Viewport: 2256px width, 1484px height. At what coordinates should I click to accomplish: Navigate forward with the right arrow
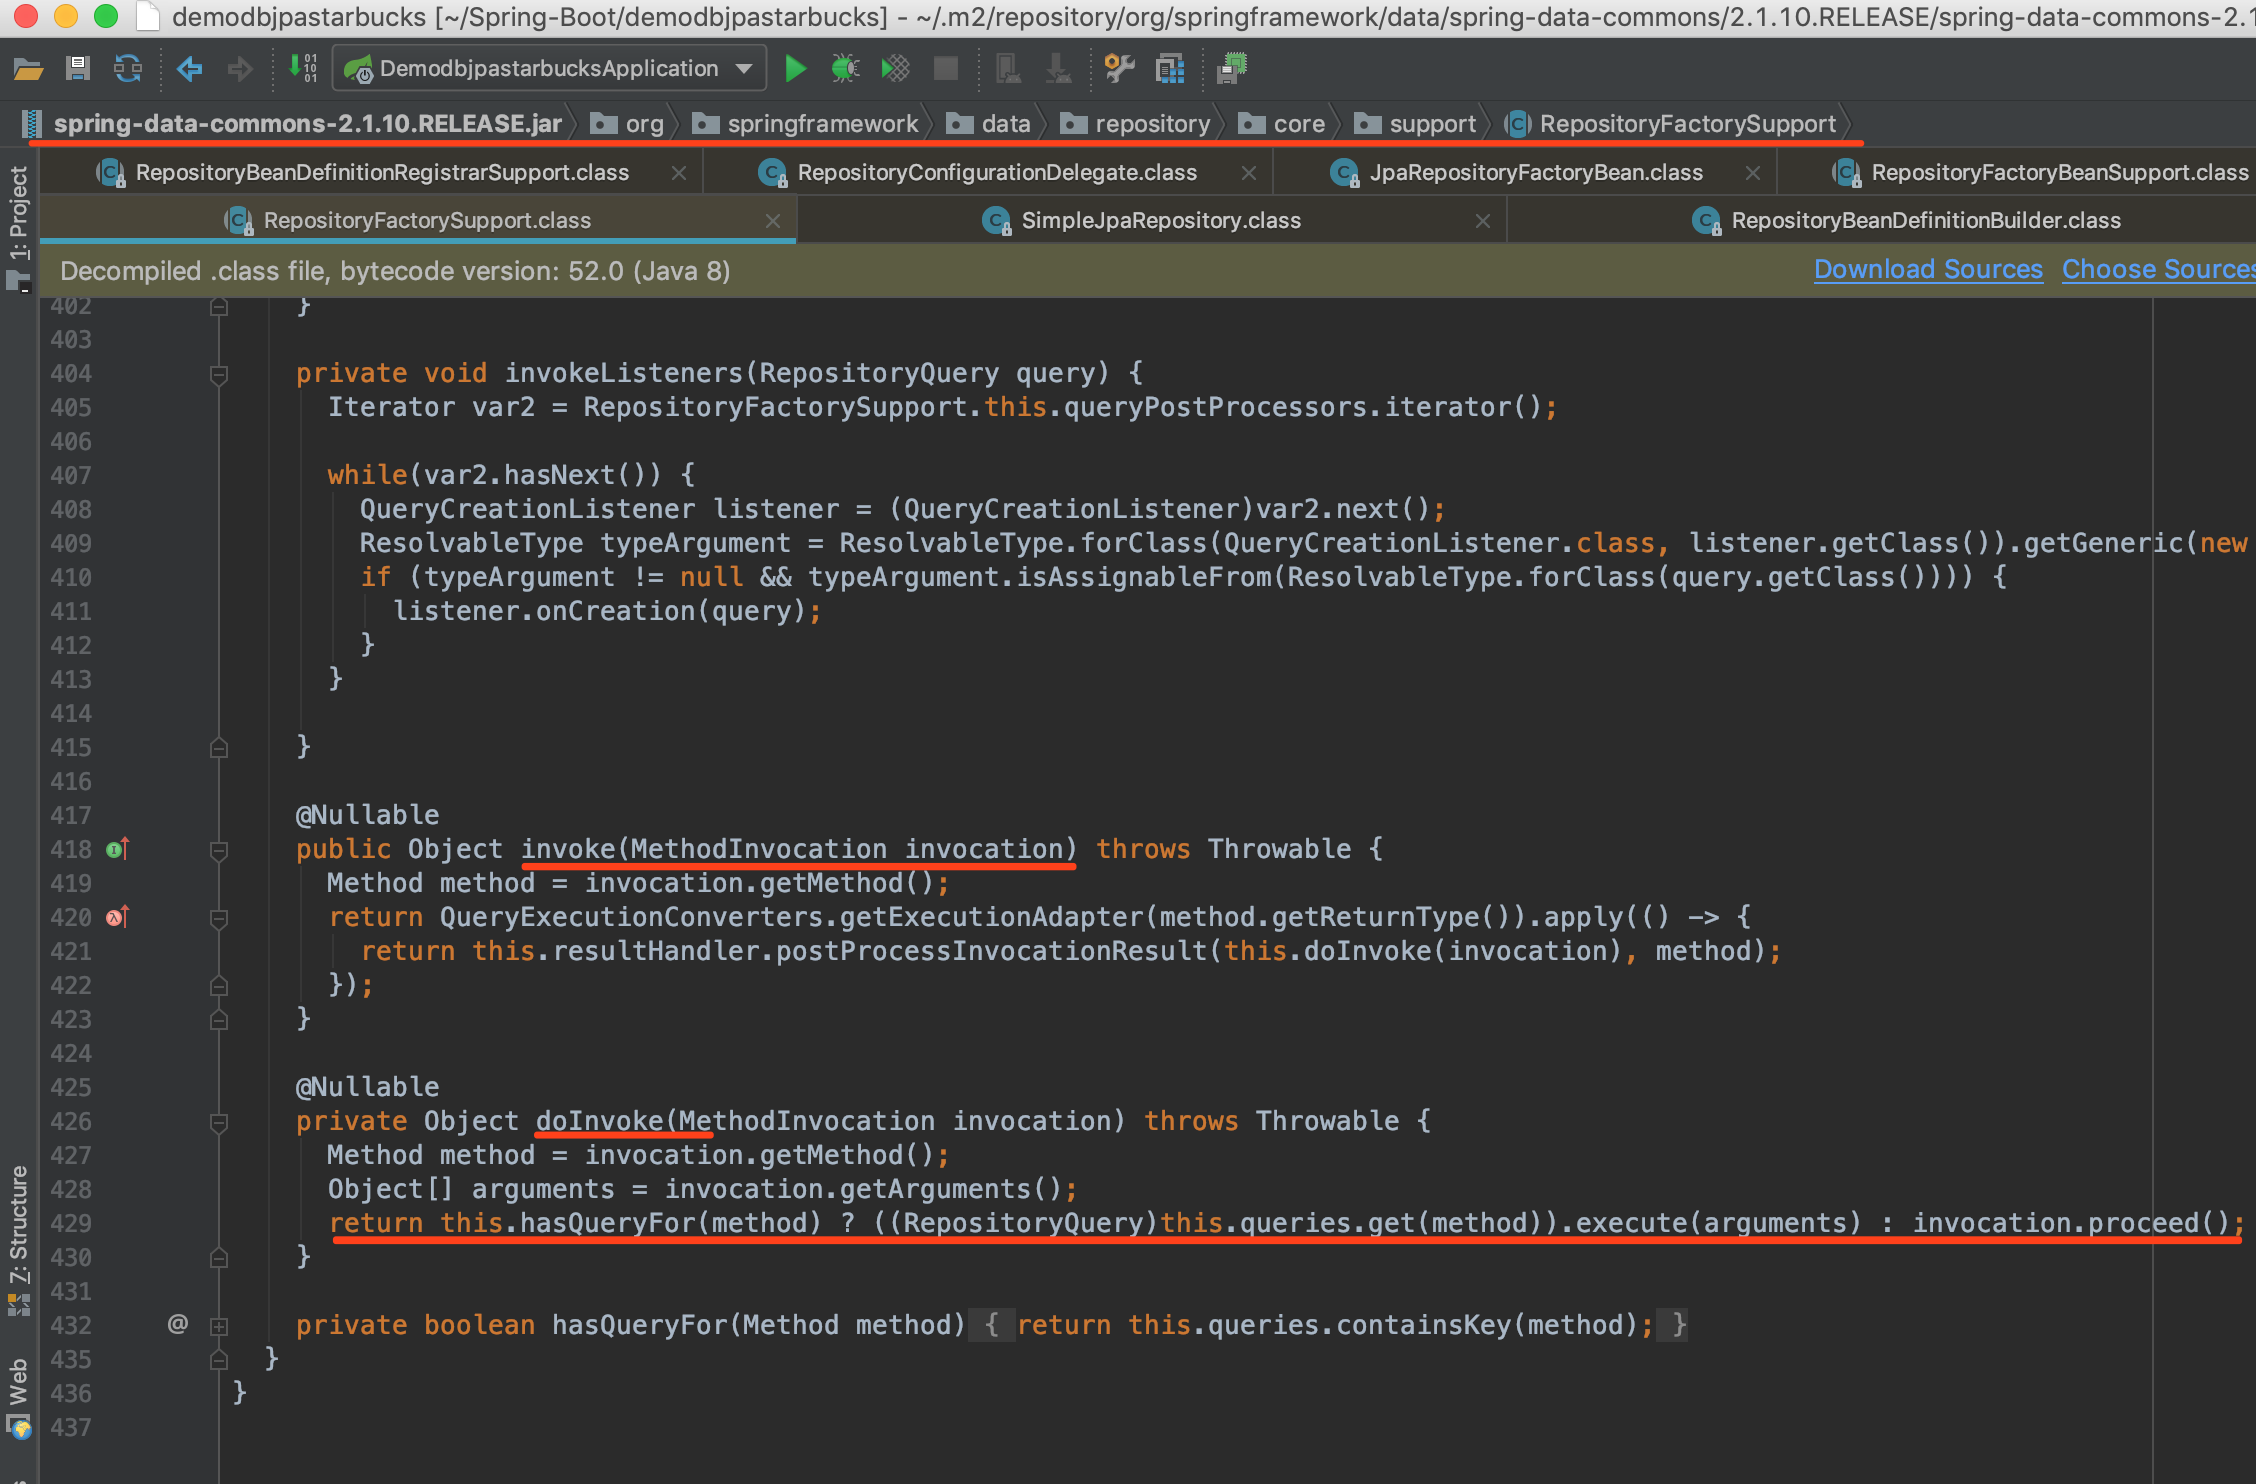pos(240,68)
